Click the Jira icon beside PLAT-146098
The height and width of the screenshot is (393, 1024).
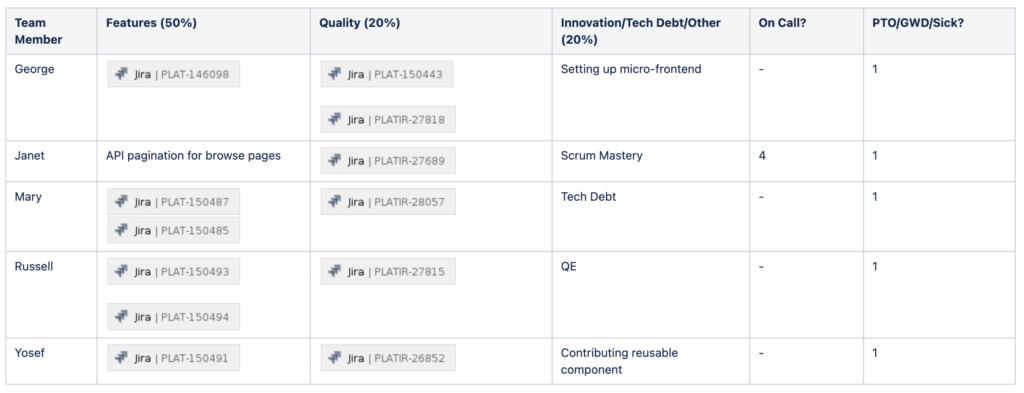(x=121, y=74)
